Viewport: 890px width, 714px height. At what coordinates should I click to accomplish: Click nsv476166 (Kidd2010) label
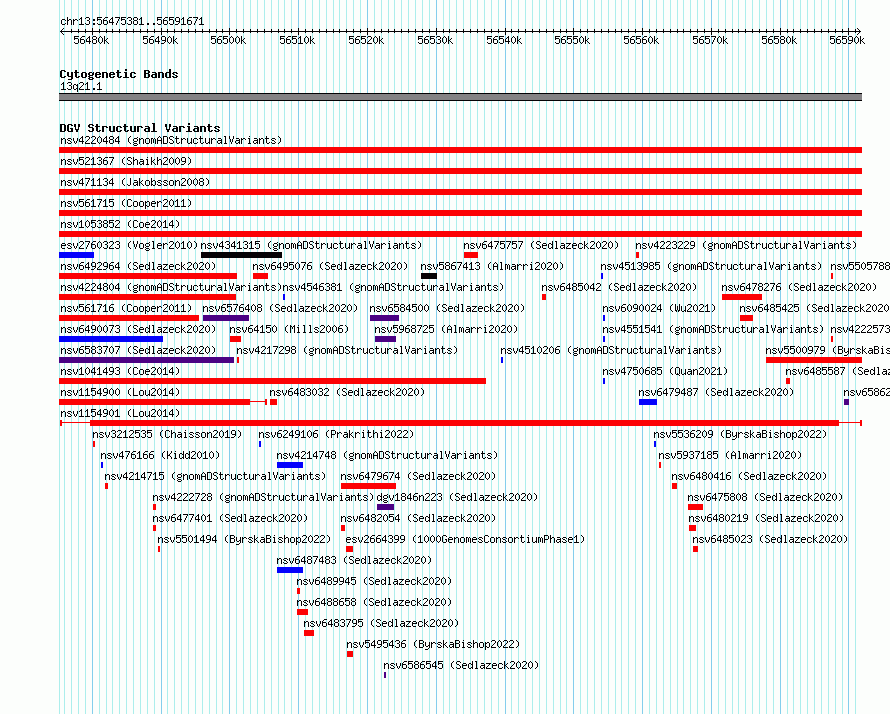[160, 455]
